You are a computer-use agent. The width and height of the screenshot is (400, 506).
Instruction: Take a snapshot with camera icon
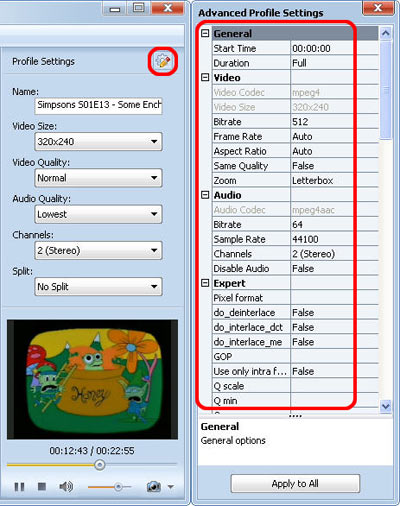[154, 487]
